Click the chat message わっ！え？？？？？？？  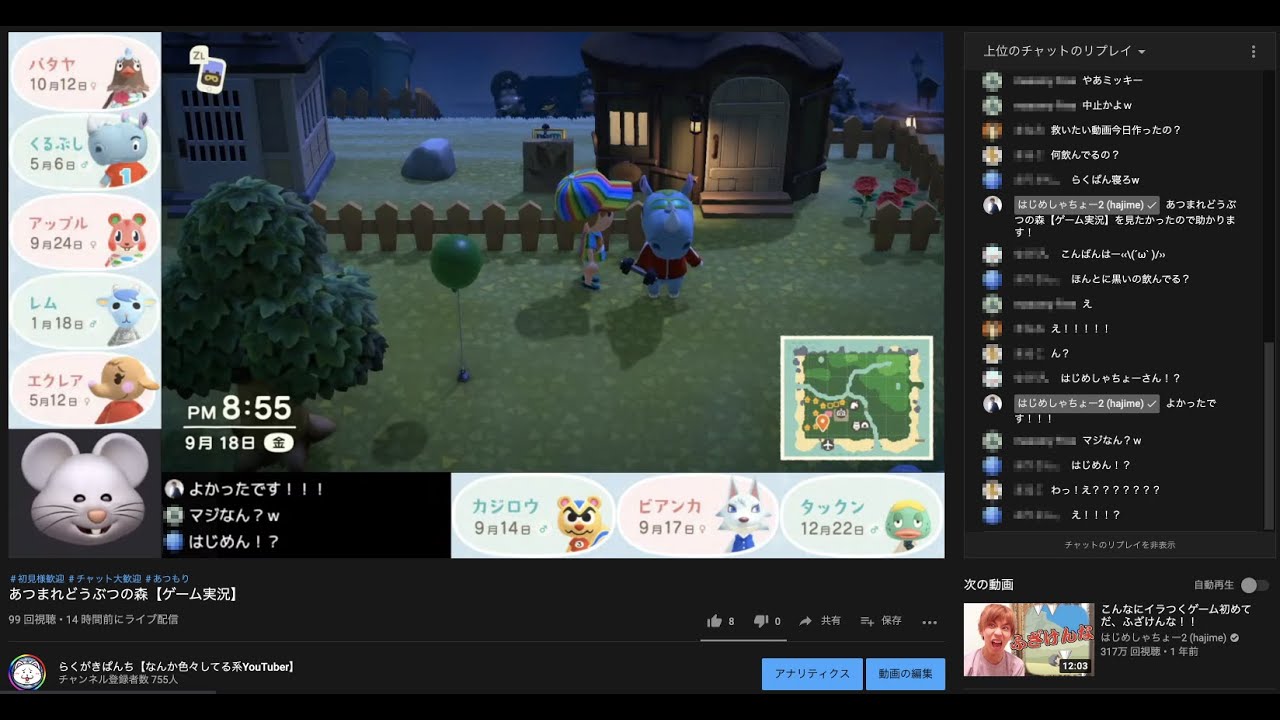point(1105,490)
